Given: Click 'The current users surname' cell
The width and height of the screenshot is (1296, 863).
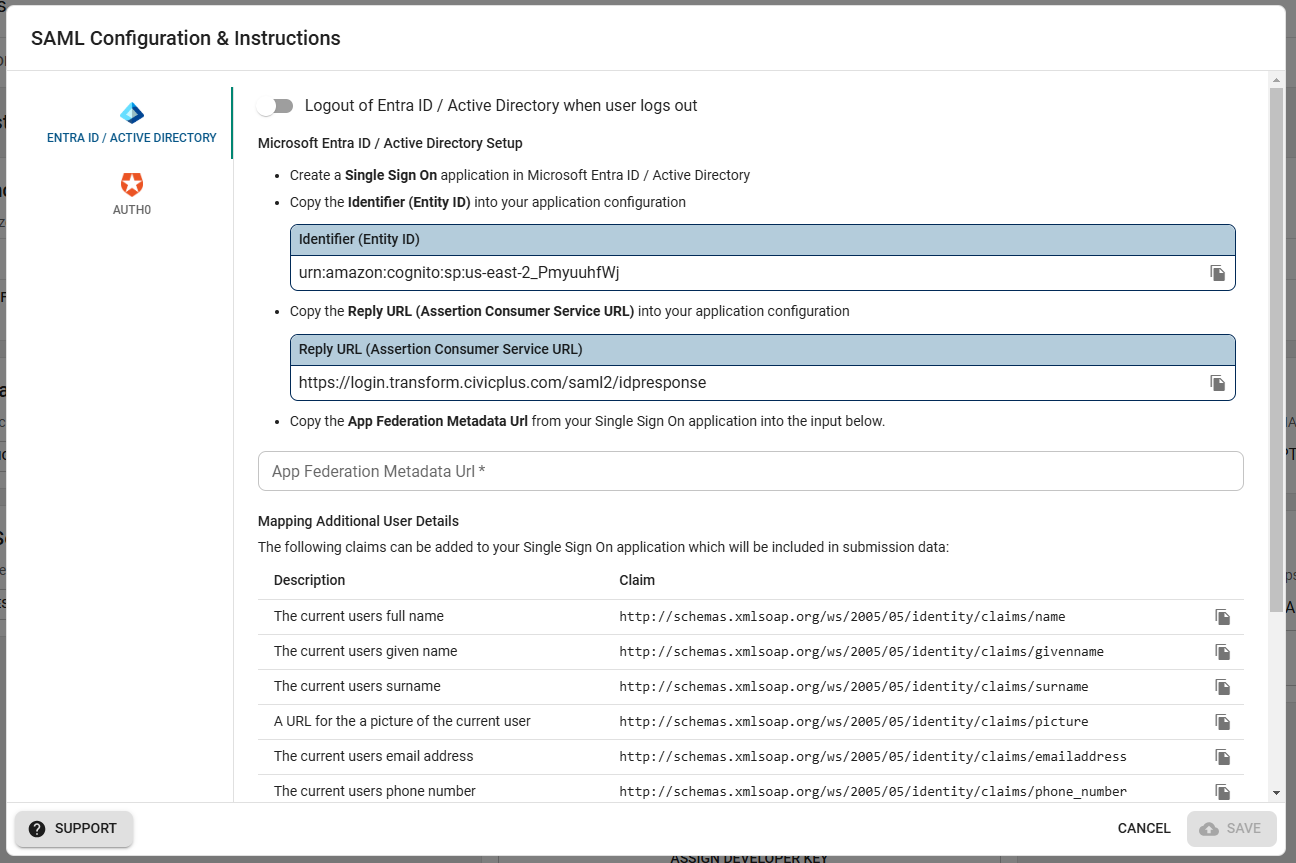Looking at the screenshot, I should click(x=357, y=687).
